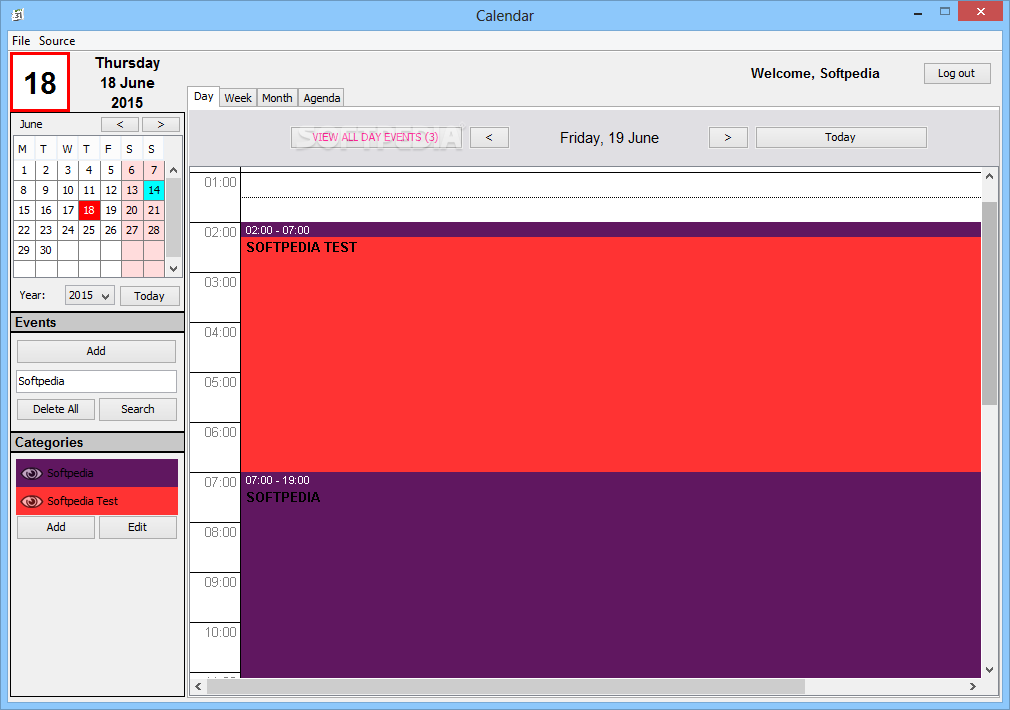Click Add button under Categories
This screenshot has width=1010, height=710.
pos(56,527)
